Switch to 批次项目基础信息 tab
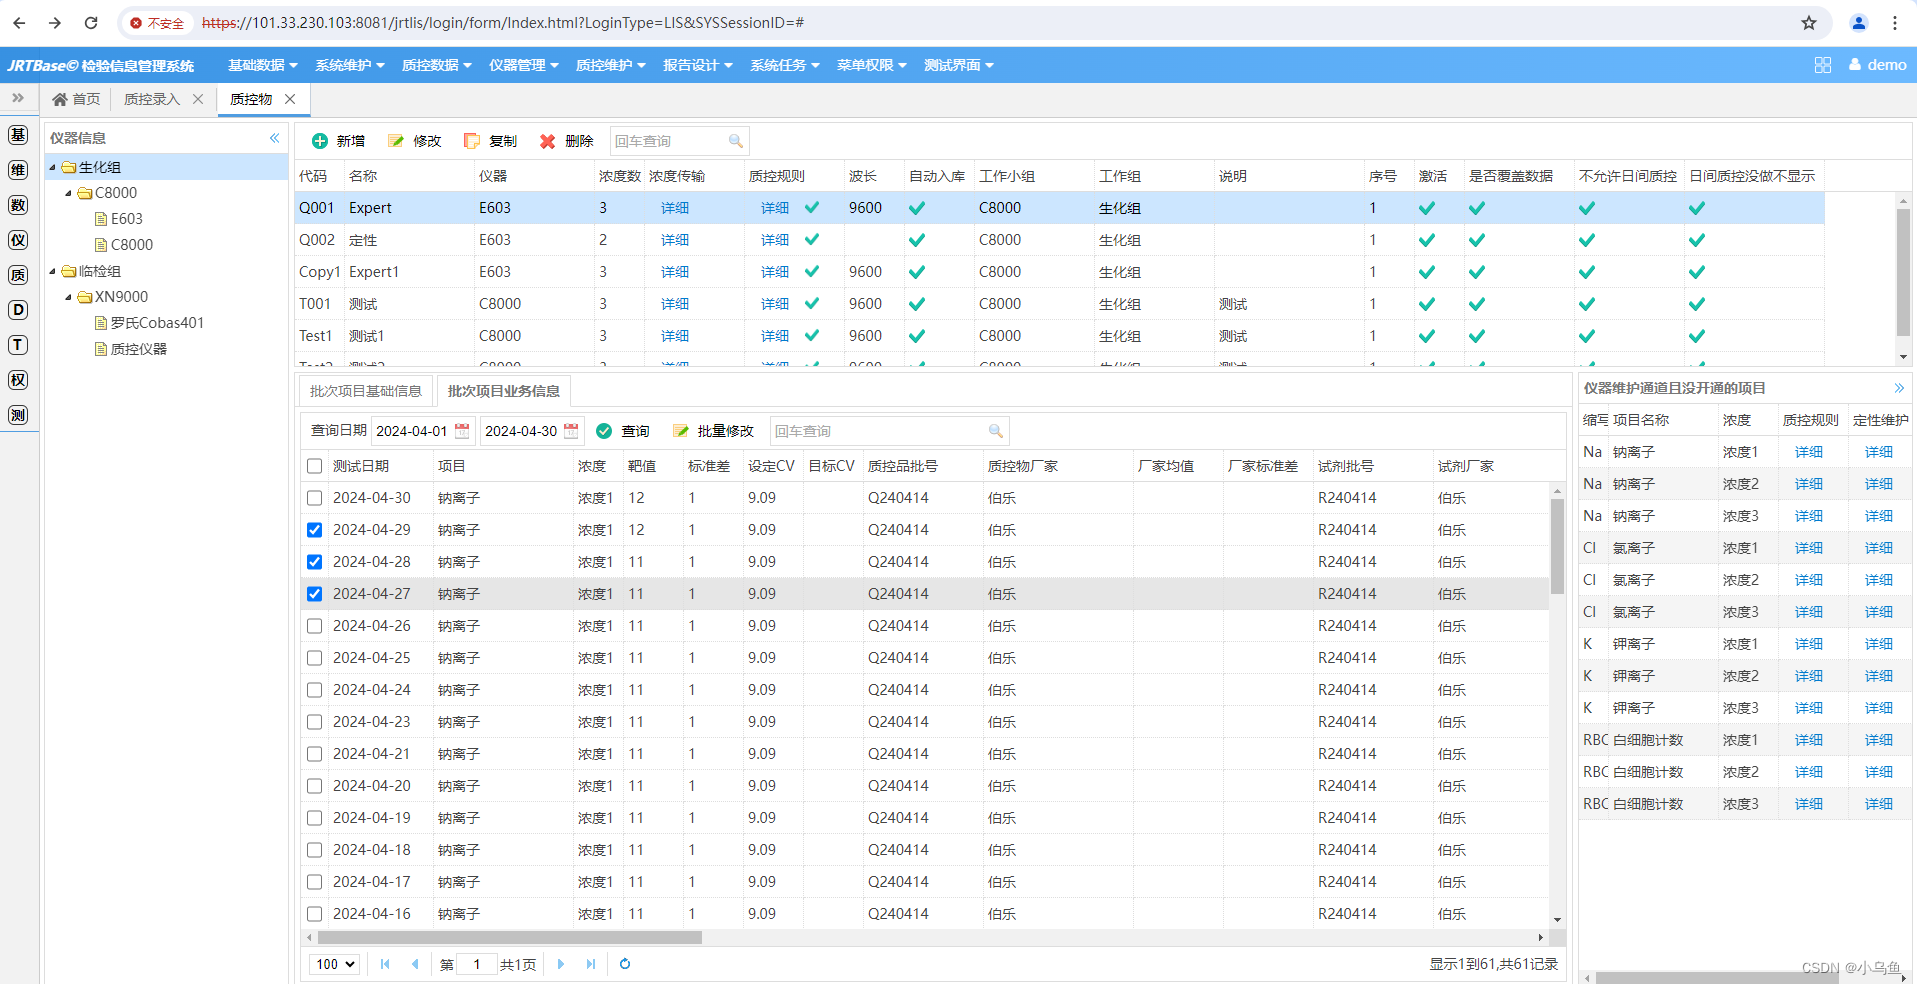Viewport: 1917px width, 984px height. pyautogui.click(x=366, y=391)
